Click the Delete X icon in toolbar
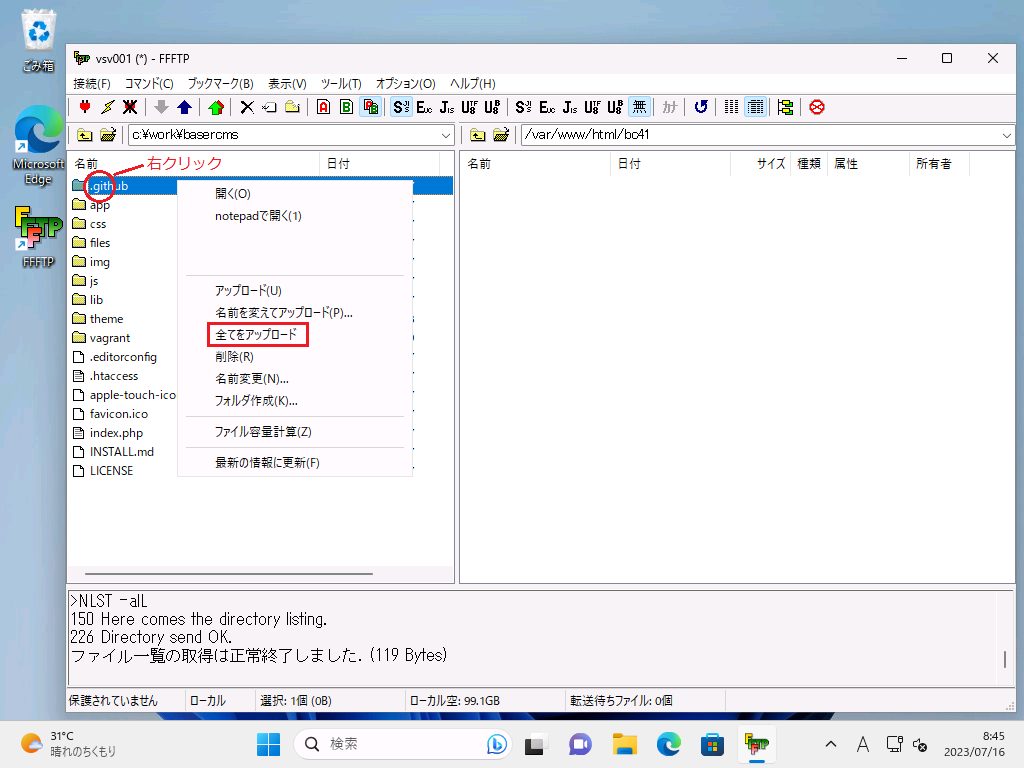This screenshot has width=1024, height=768. pos(247,107)
